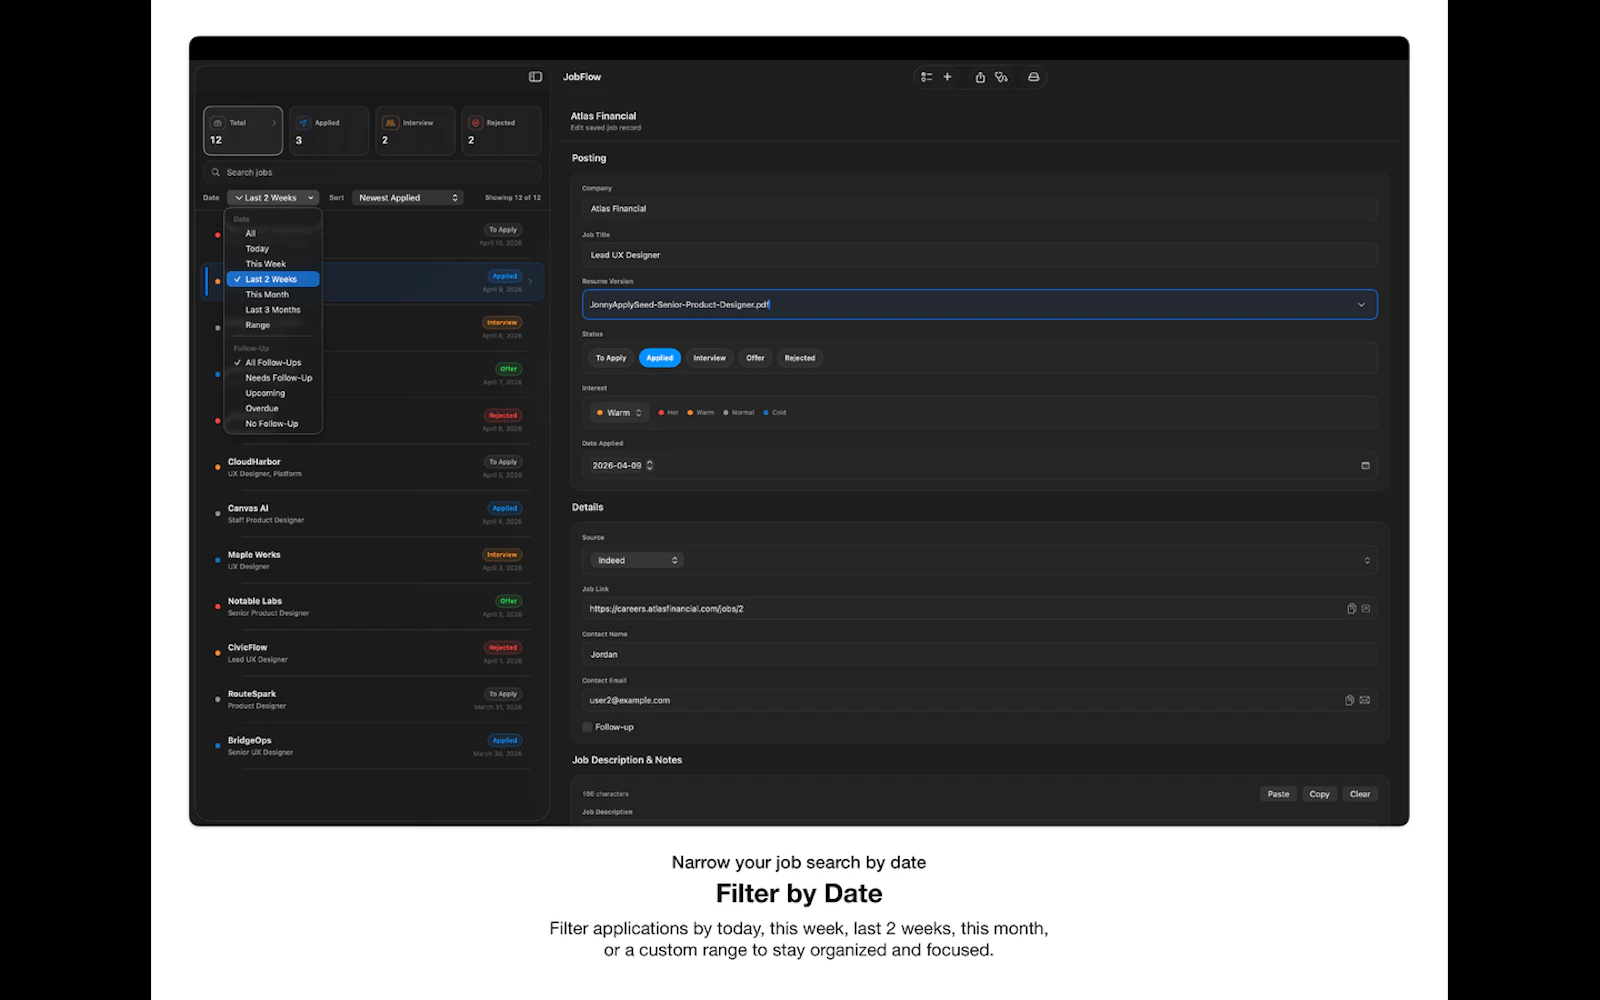Set status to Offer
This screenshot has height=1000, width=1600.
click(755, 358)
